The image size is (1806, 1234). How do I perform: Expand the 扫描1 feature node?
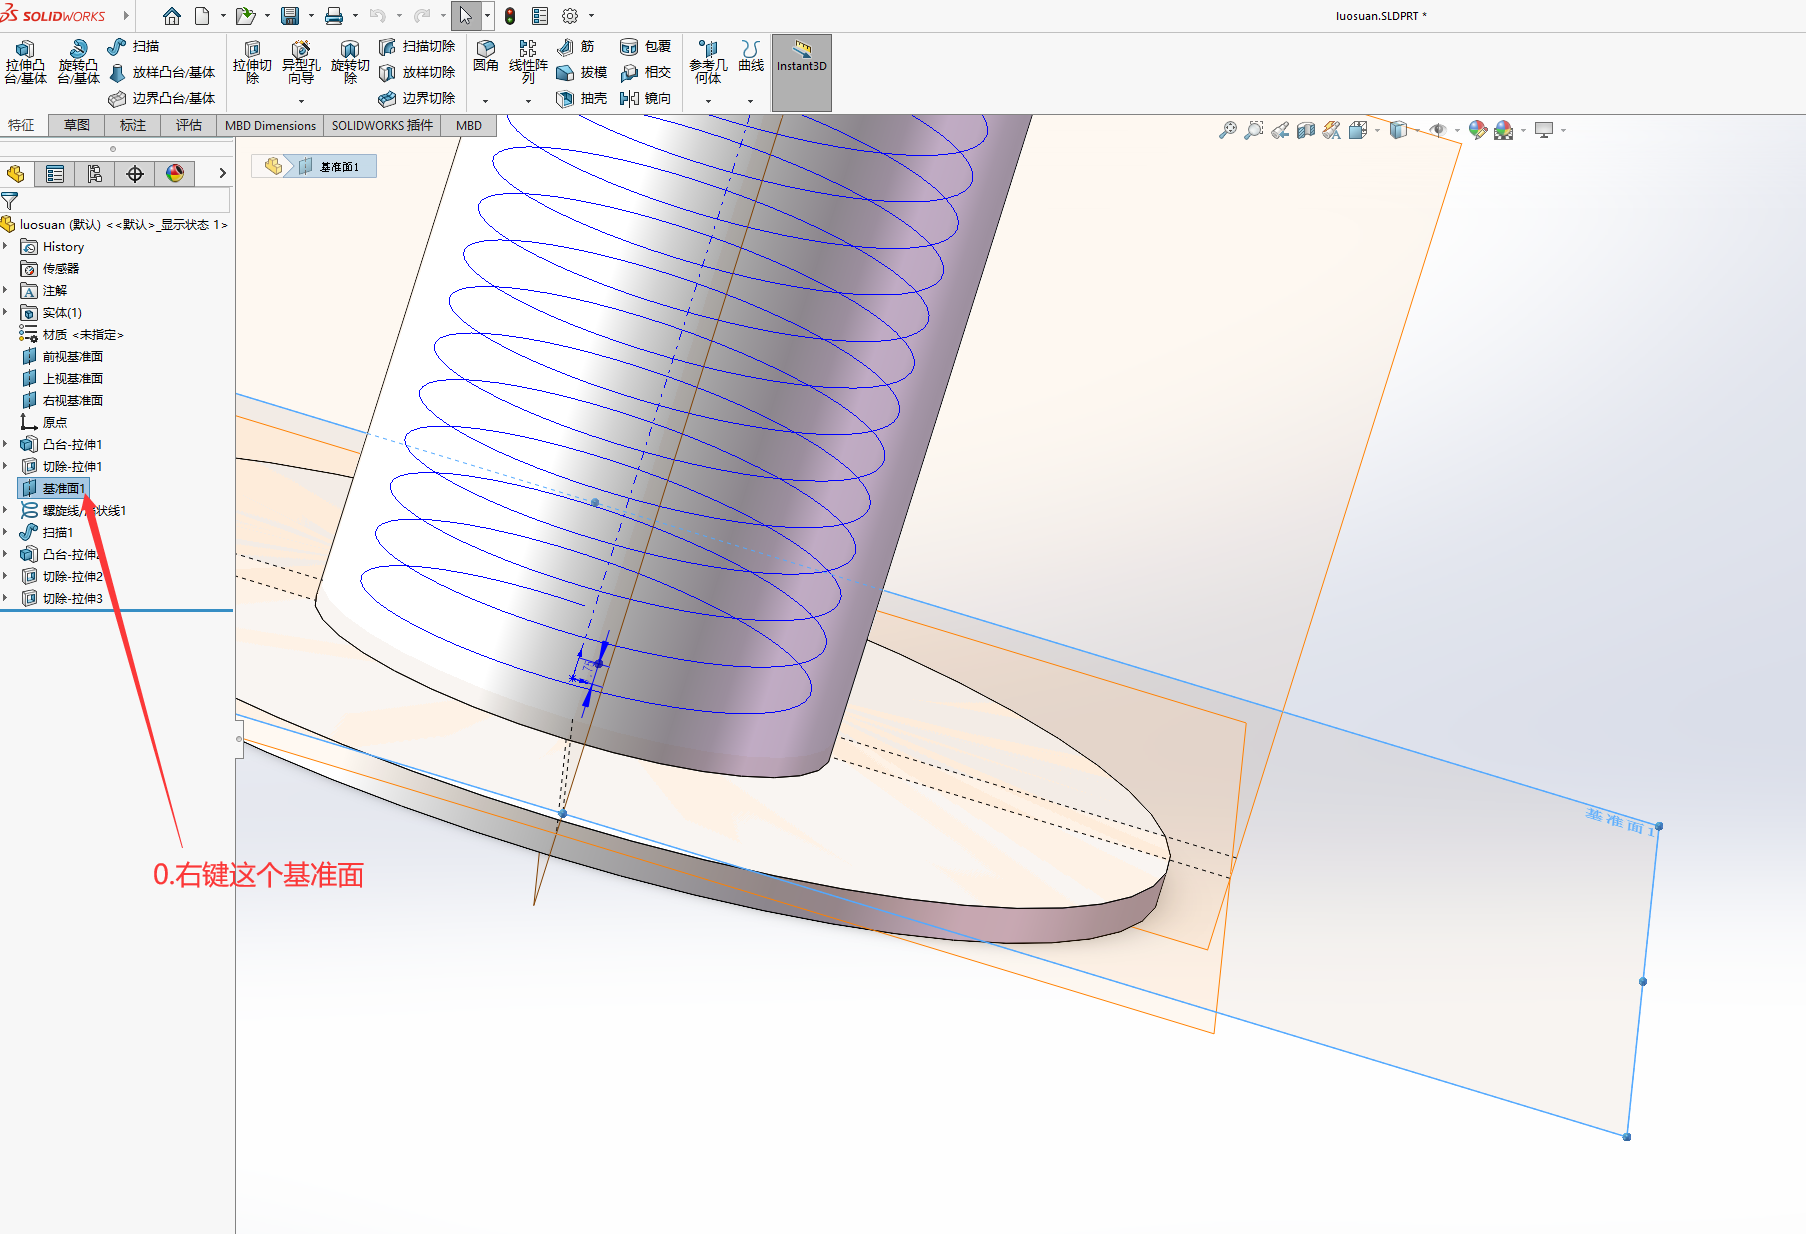coord(6,532)
